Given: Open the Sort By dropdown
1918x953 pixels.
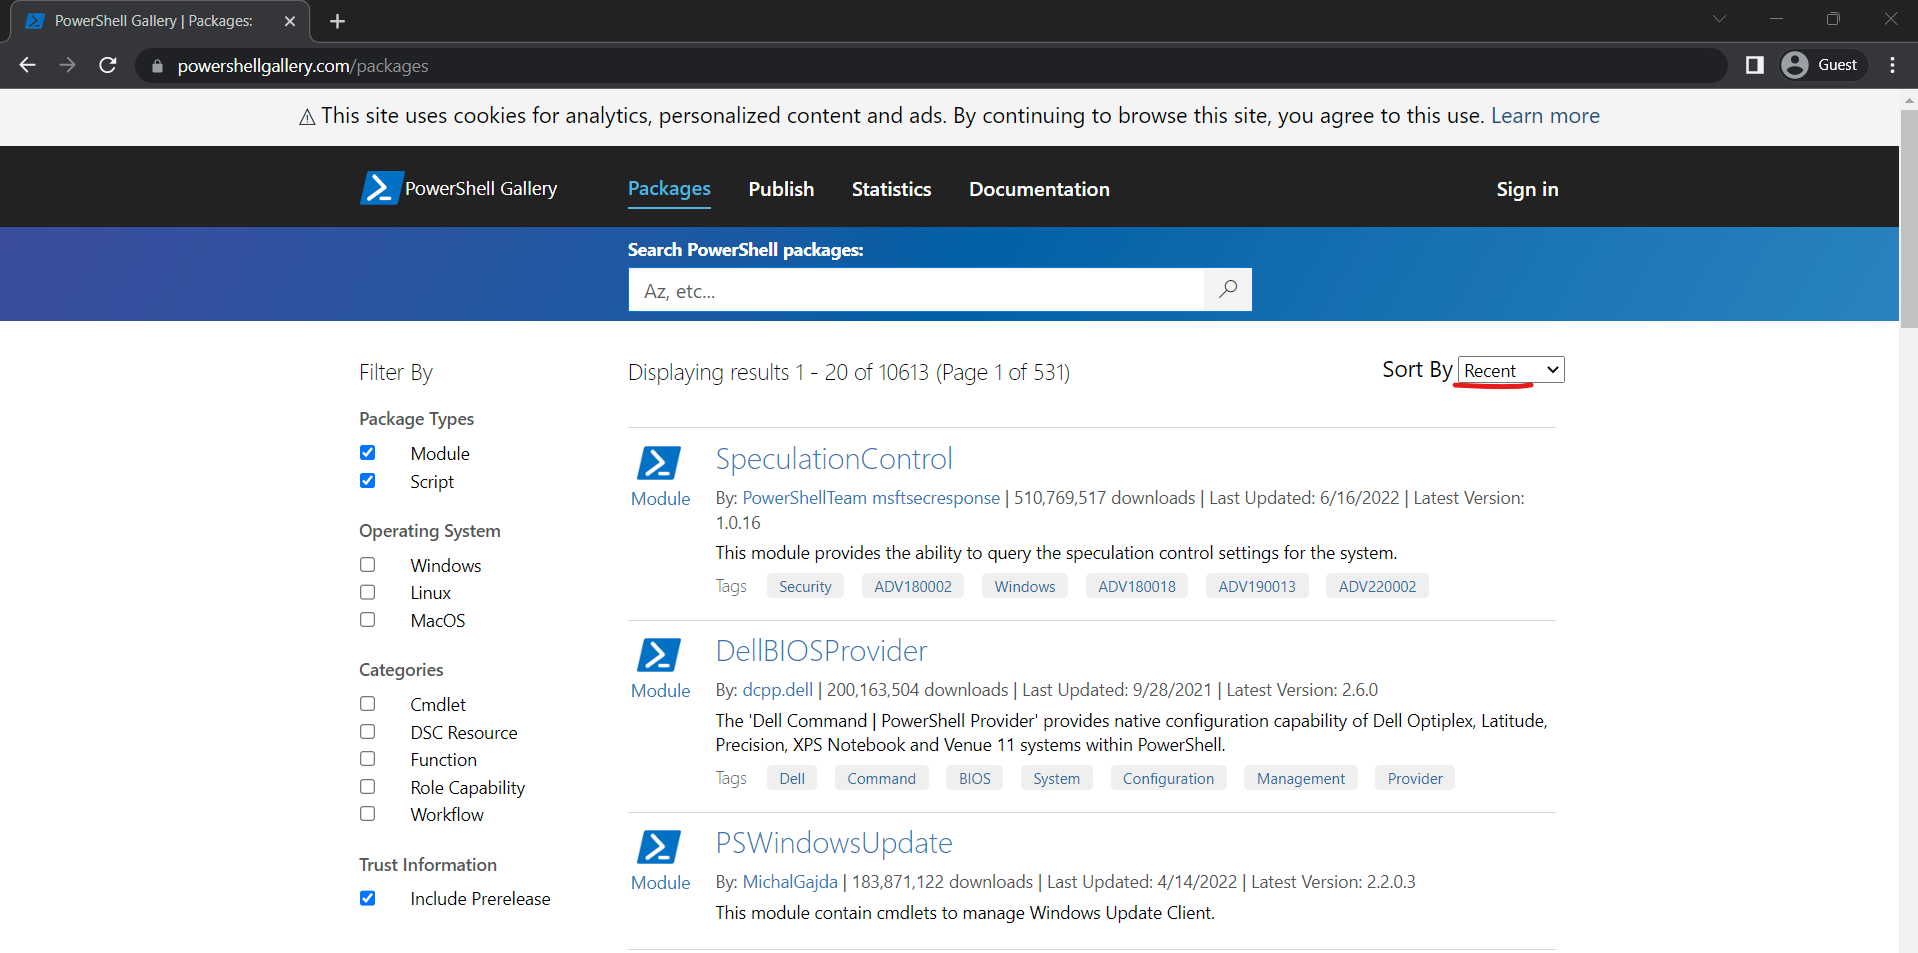Looking at the screenshot, I should (1509, 369).
